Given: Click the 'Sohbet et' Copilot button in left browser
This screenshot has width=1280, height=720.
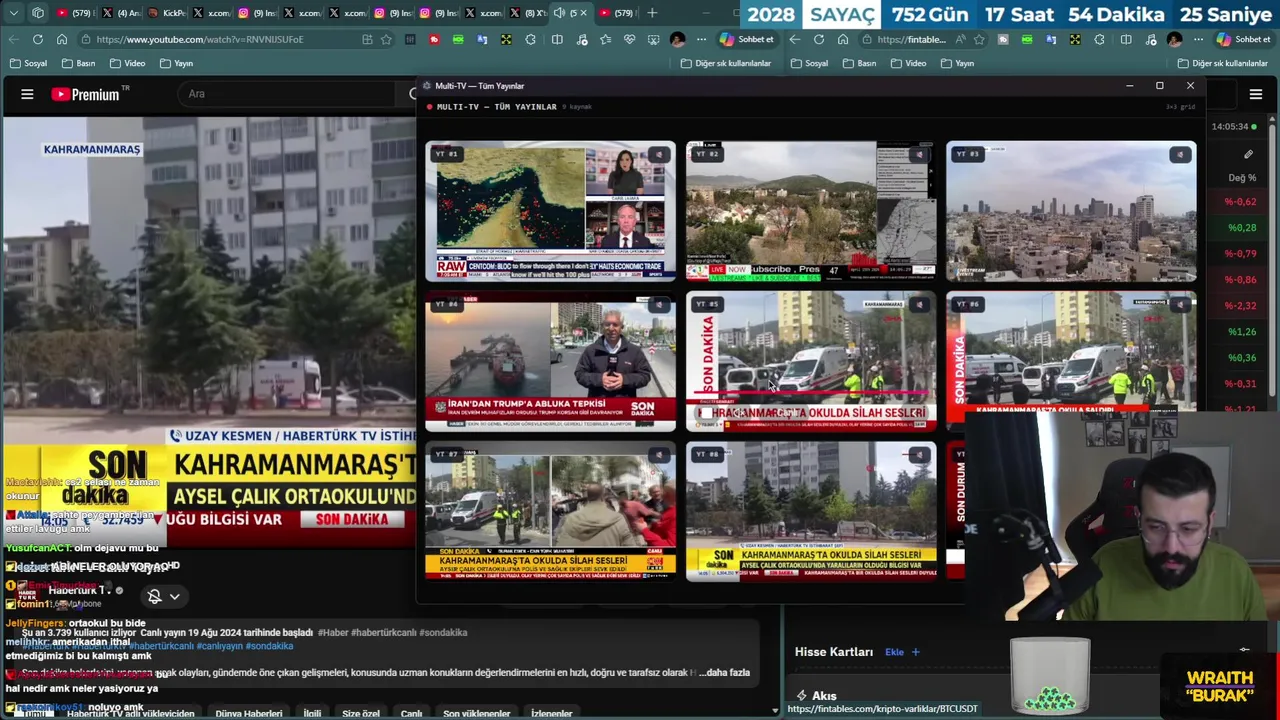Looking at the screenshot, I should (746, 39).
